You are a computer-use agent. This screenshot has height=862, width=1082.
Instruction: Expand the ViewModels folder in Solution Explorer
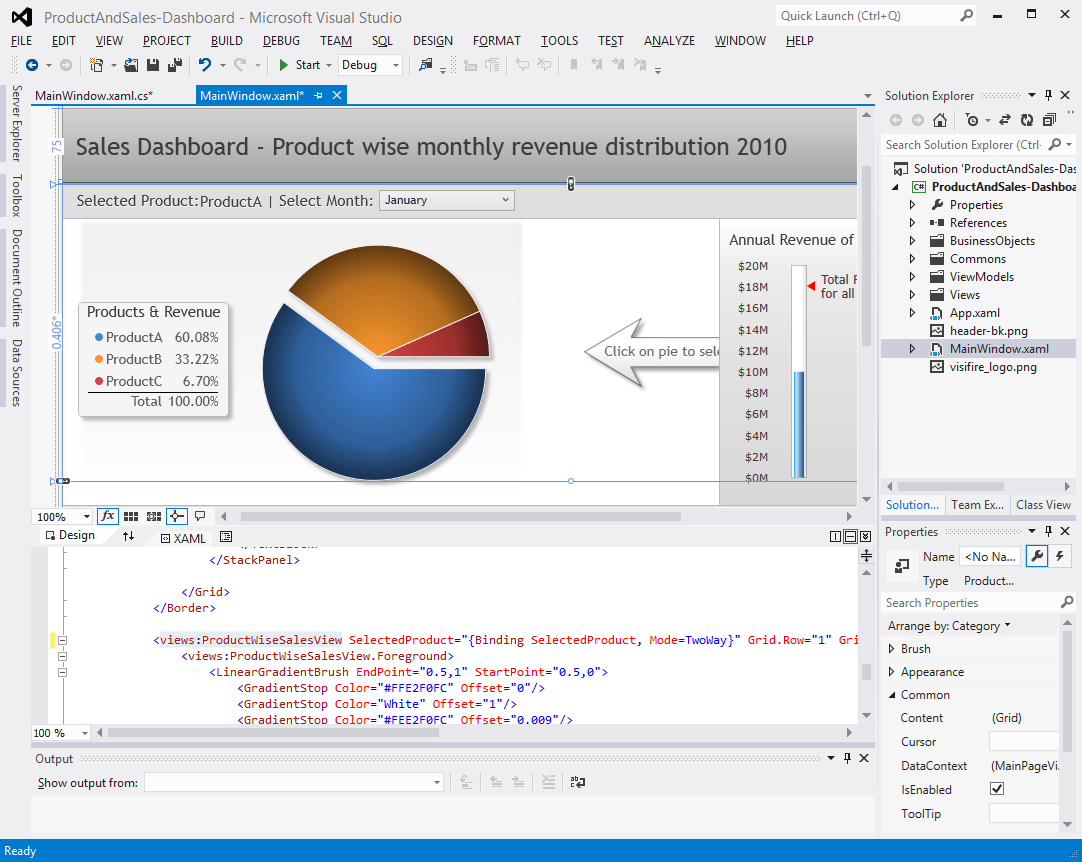pos(910,276)
